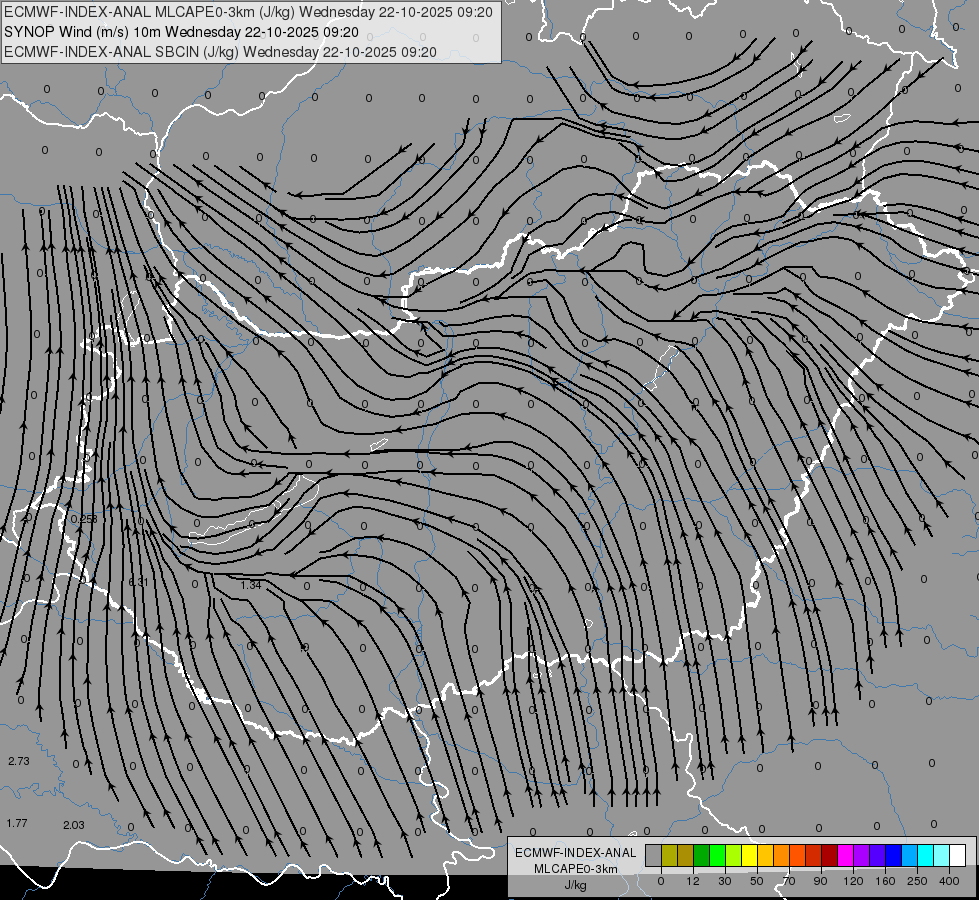The image size is (979, 900).
Task: Click the map value 2.03
Action: pos(74,825)
